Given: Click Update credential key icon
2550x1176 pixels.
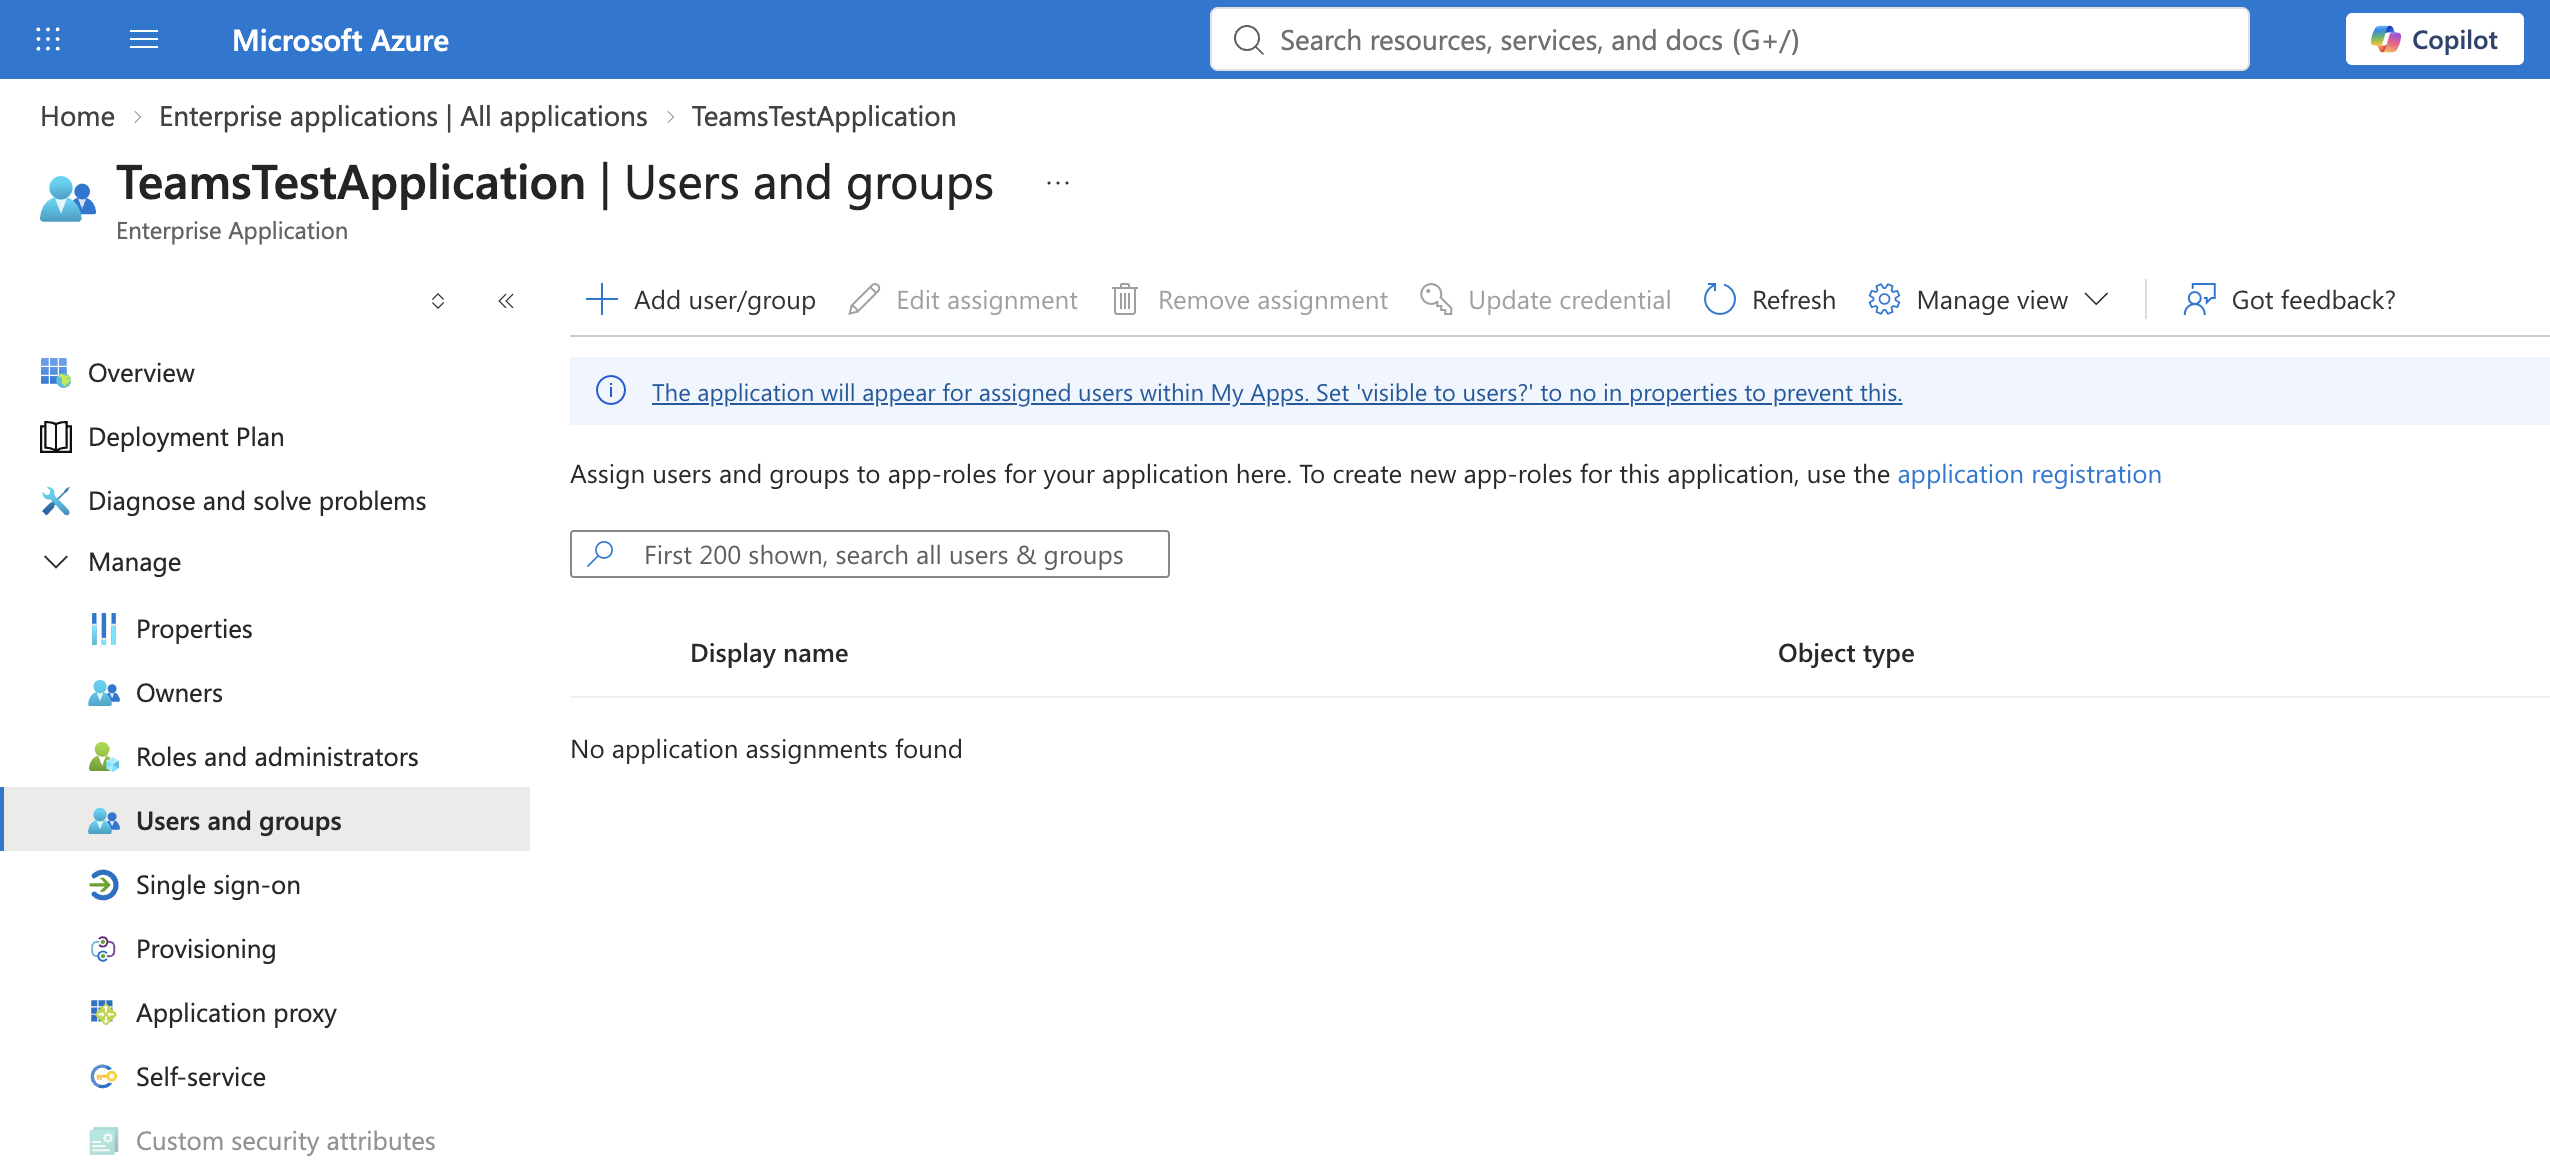Looking at the screenshot, I should [x=1436, y=299].
